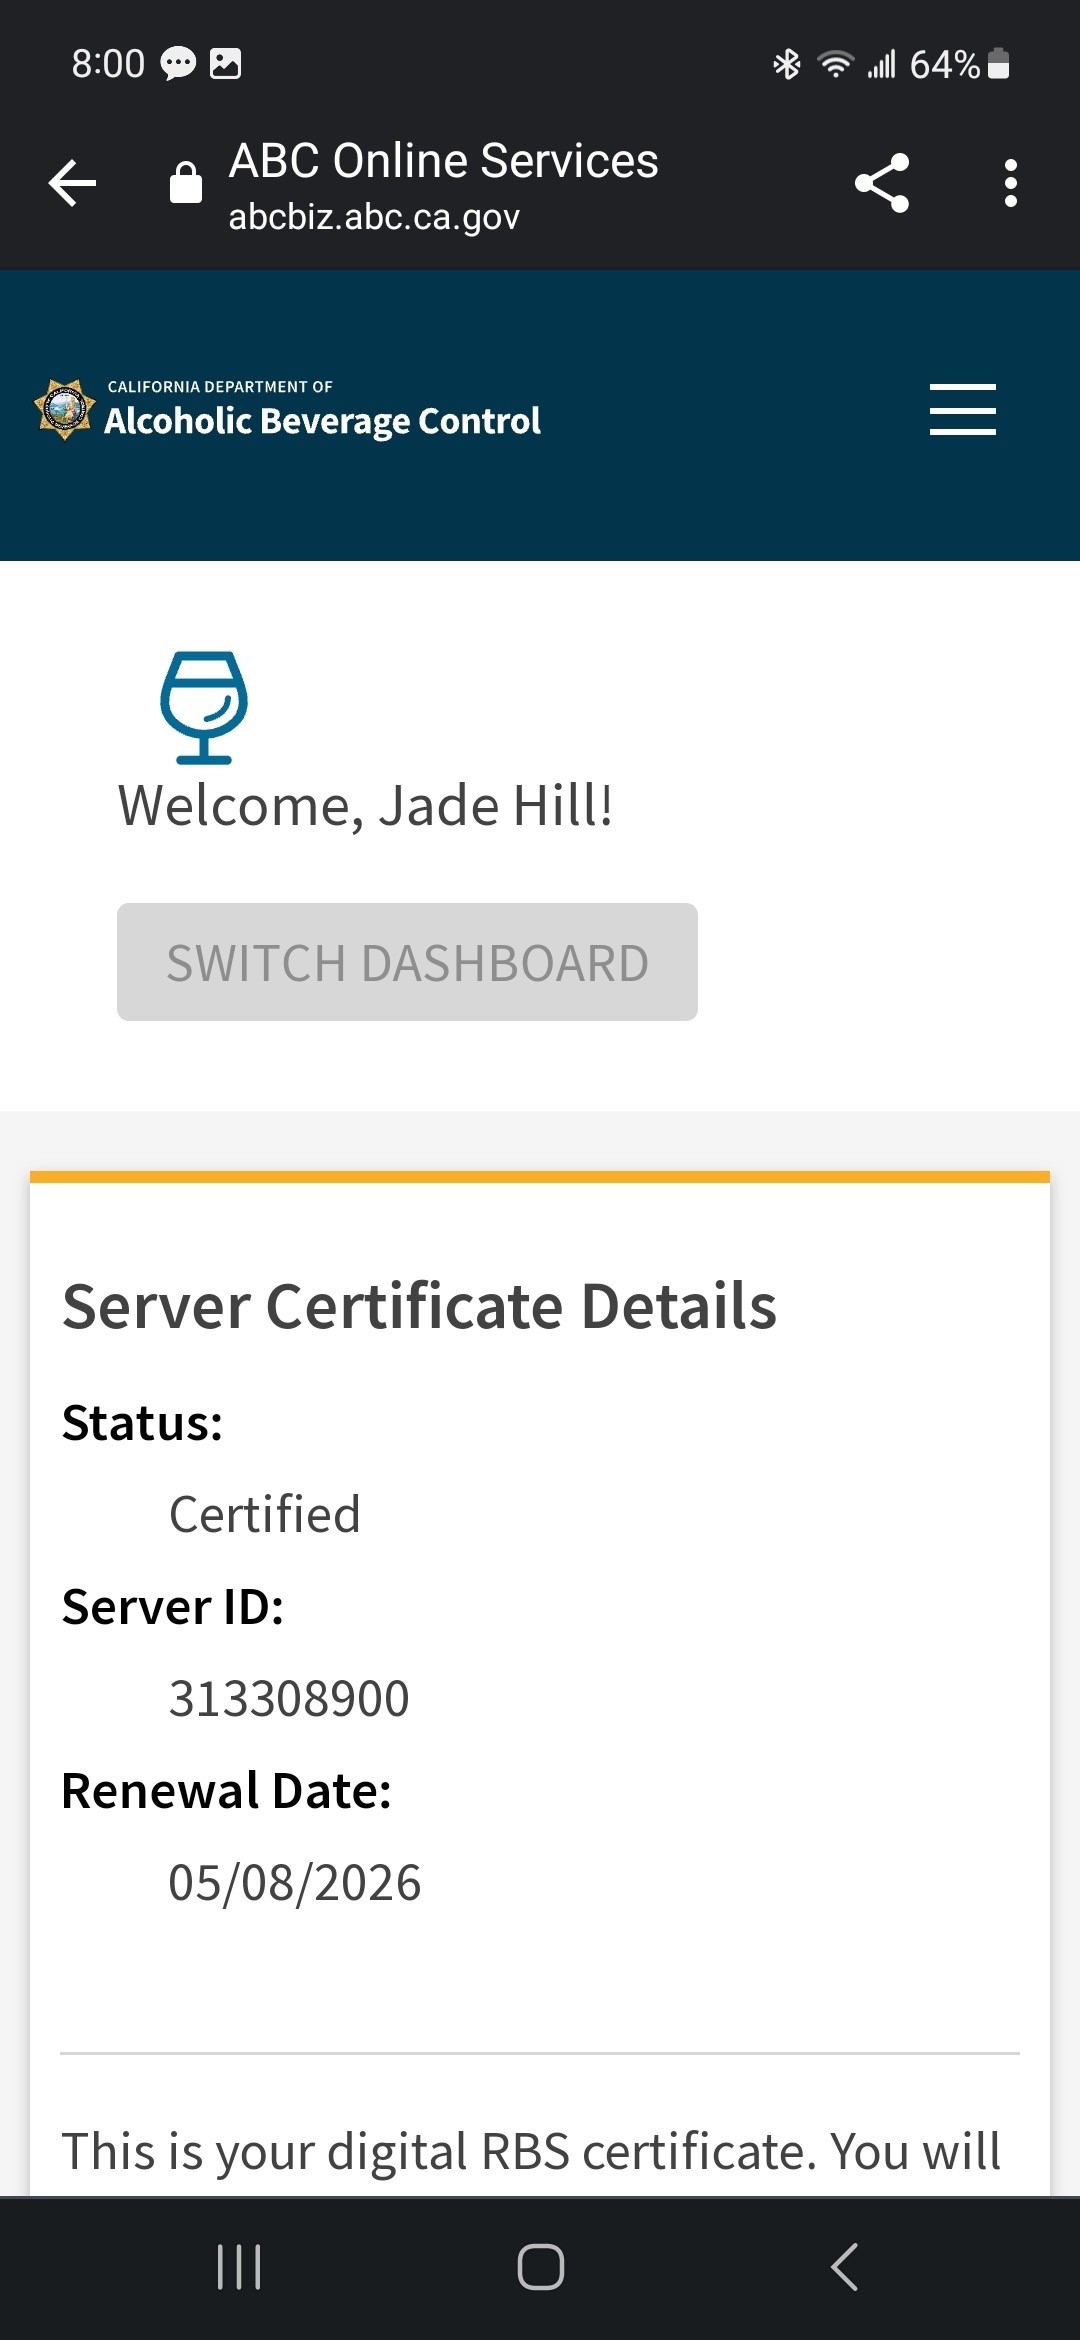Tap the battery indicator in status bar
Screen dimensions: 1080x2340
(998, 64)
